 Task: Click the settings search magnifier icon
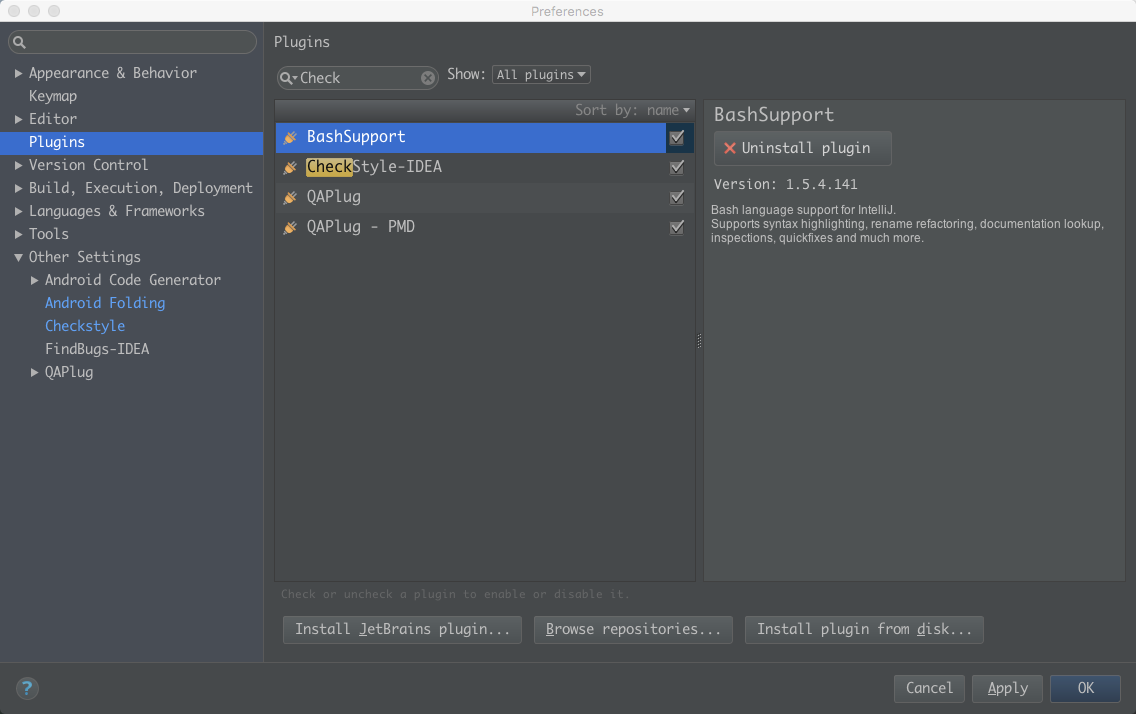pyautogui.click(x=19, y=42)
